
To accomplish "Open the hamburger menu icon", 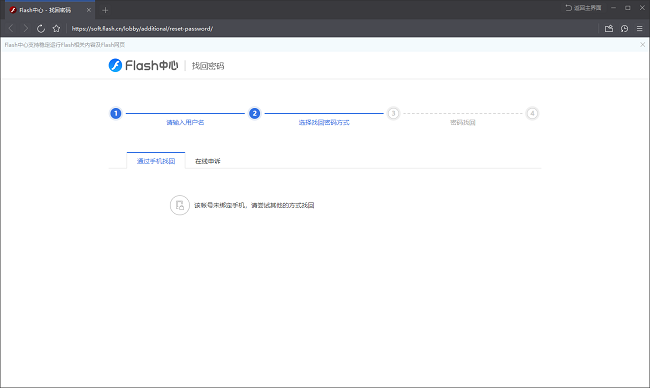I will click(x=640, y=29).
